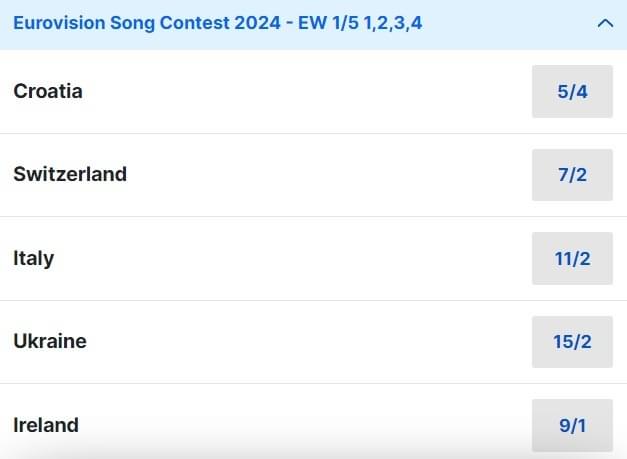This screenshot has width=627, height=459.
Task: Click the Italy selection name
Action: coord(34,258)
